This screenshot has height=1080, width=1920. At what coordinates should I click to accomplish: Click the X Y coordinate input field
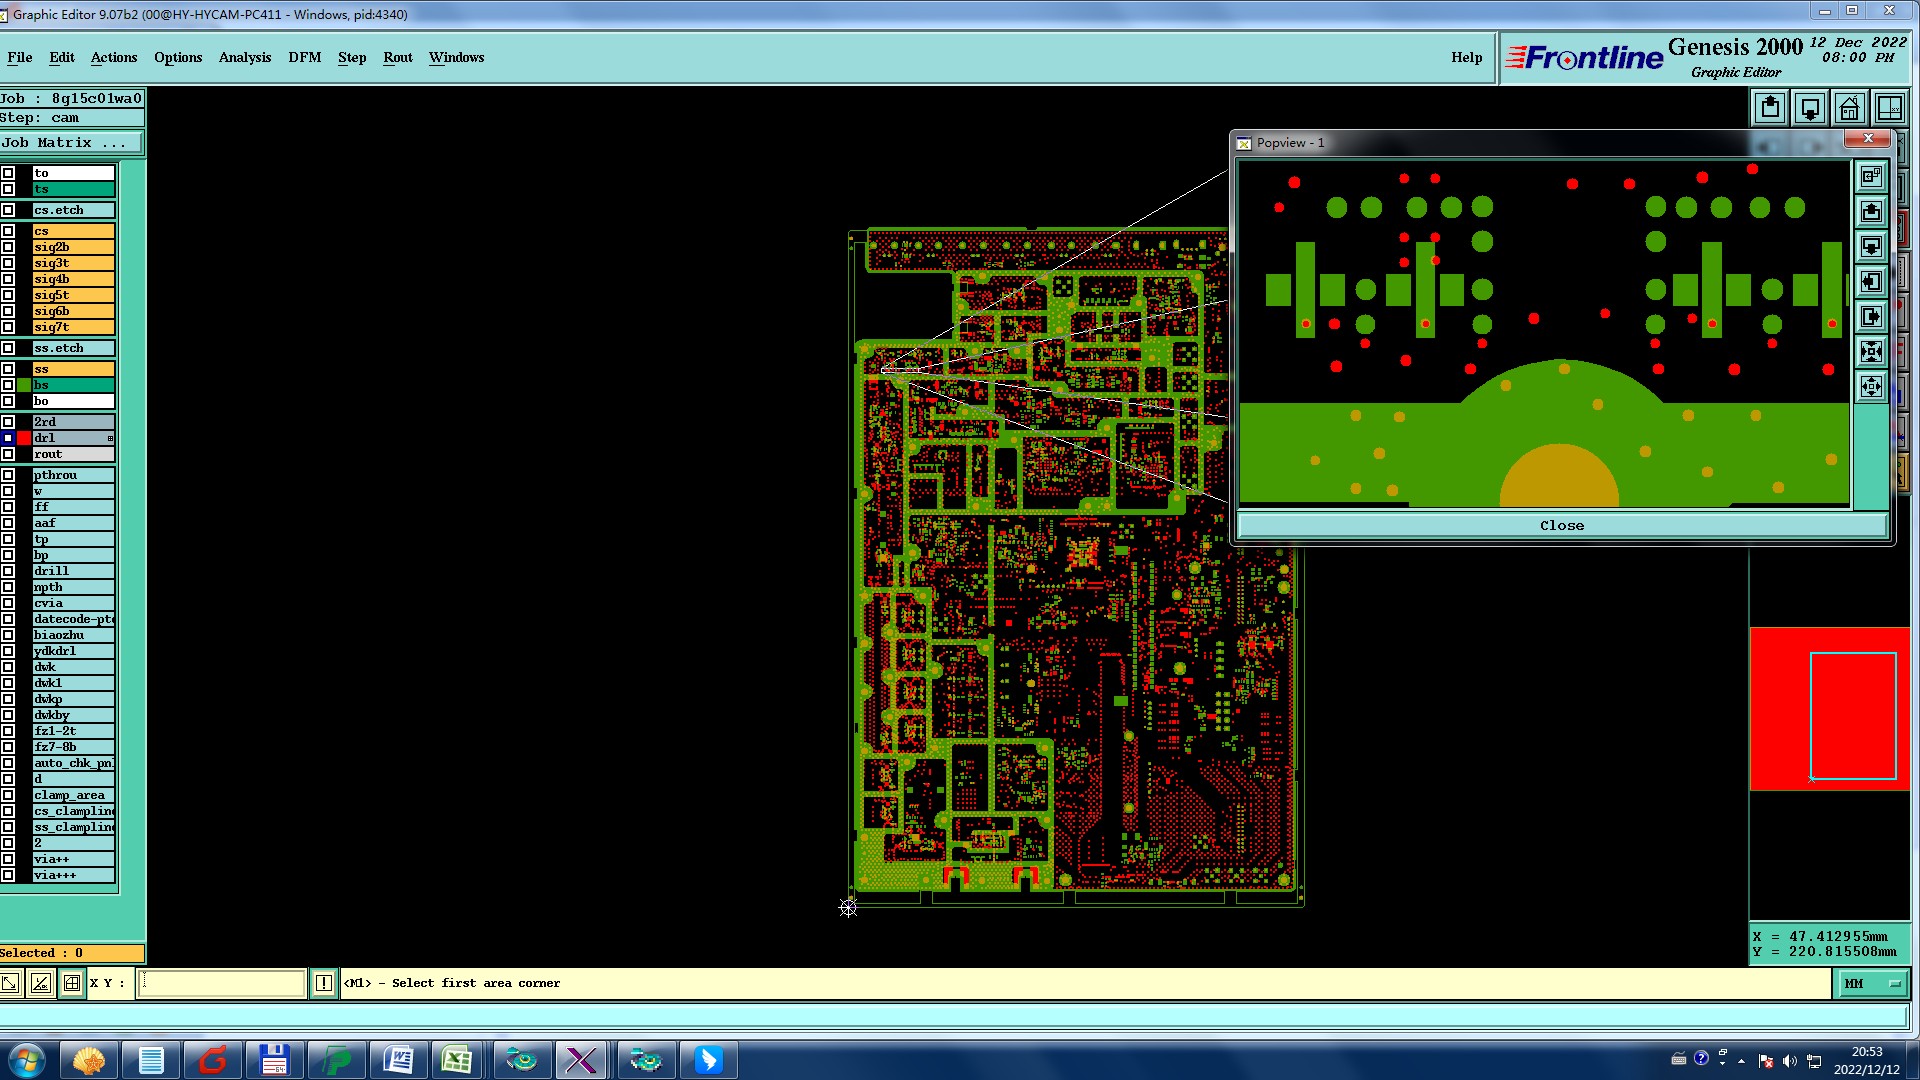pyautogui.click(x=221, y=983)
